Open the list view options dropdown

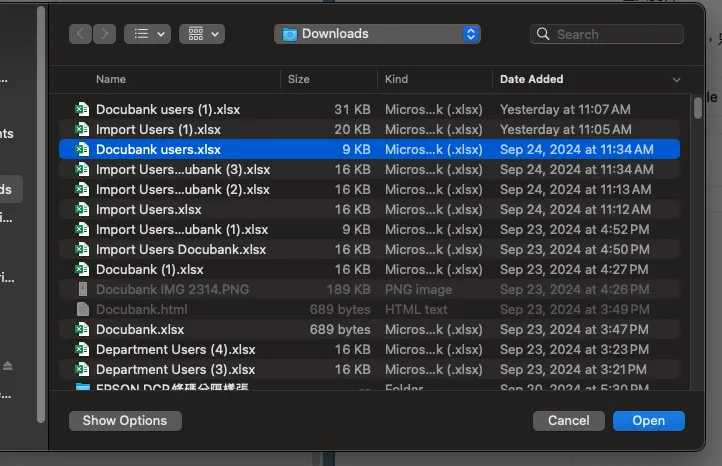(147, 34)
